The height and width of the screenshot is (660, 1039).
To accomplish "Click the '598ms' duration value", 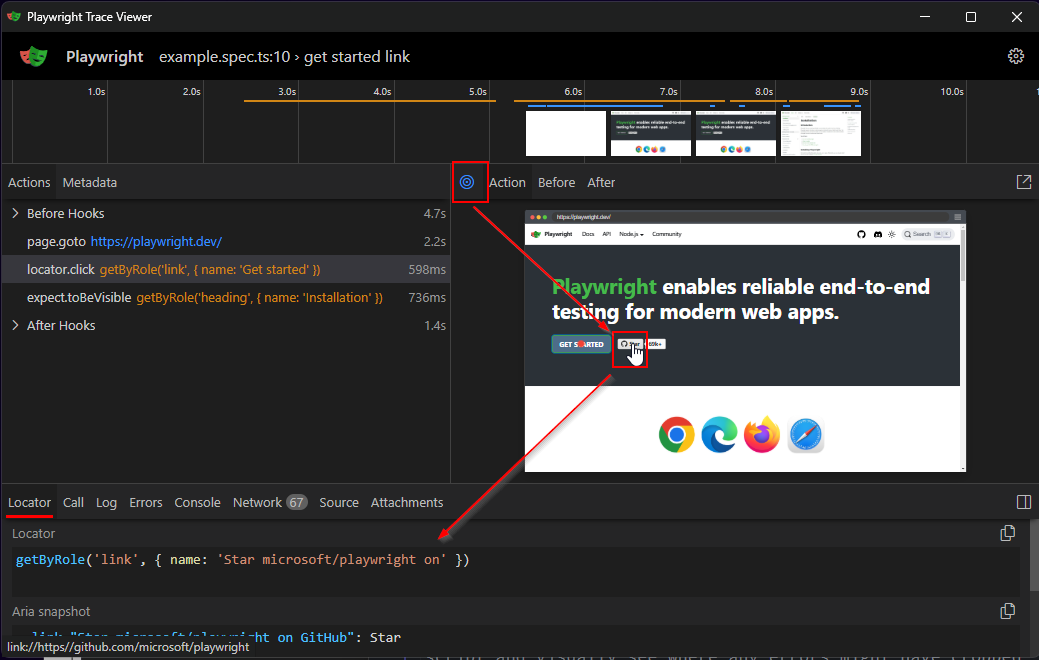I will tap(427, 270).
